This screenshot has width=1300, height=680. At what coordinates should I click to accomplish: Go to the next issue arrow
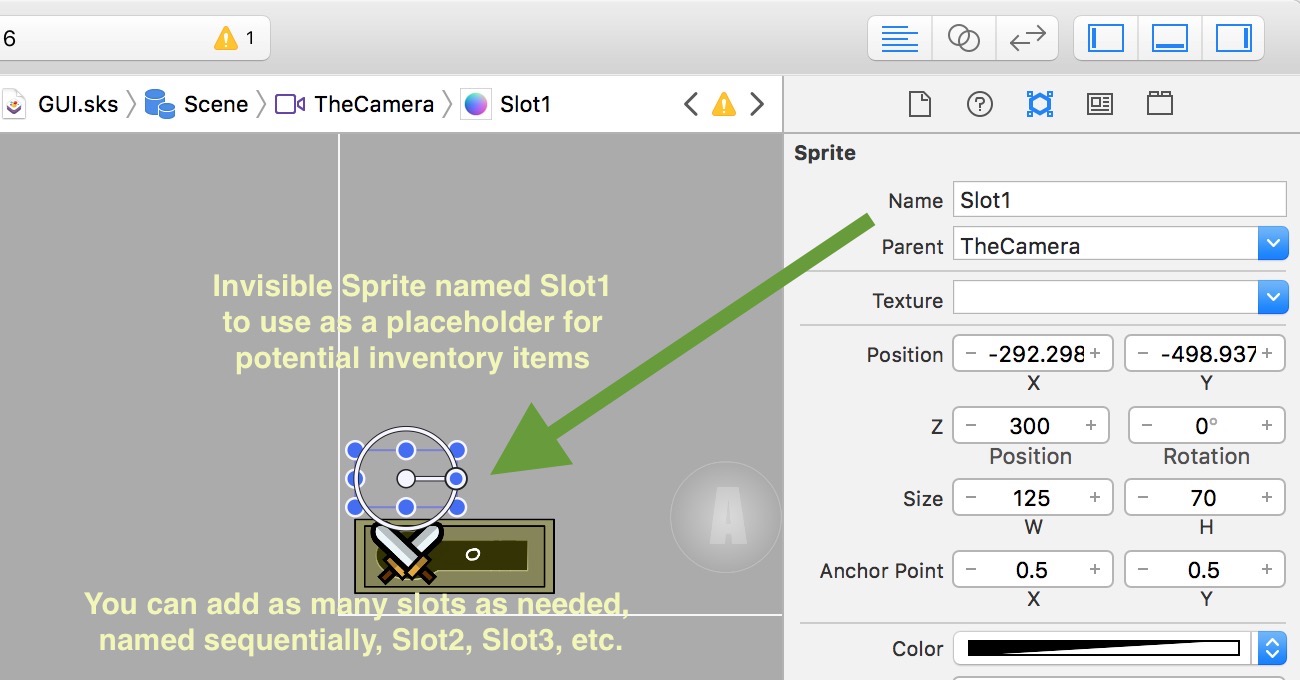pos(757,104)
